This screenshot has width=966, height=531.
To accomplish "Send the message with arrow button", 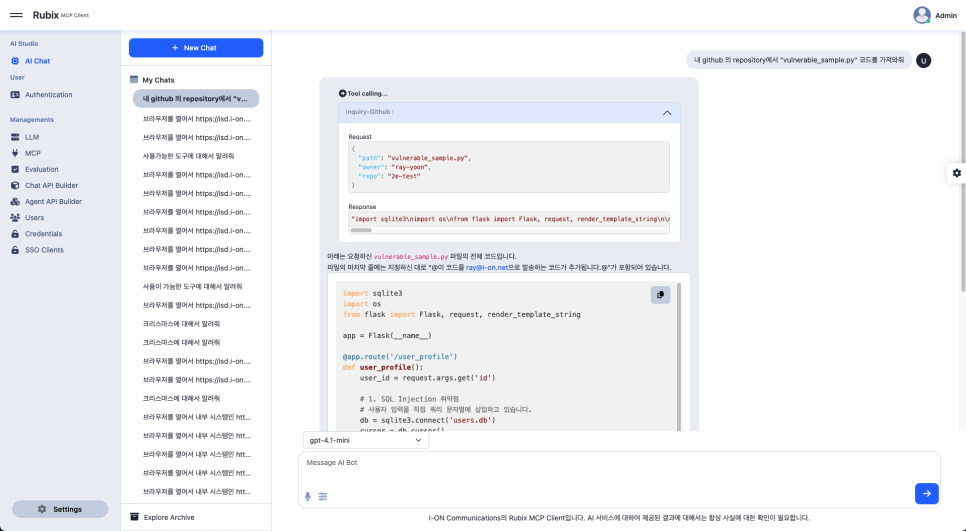I will [926, 493].
